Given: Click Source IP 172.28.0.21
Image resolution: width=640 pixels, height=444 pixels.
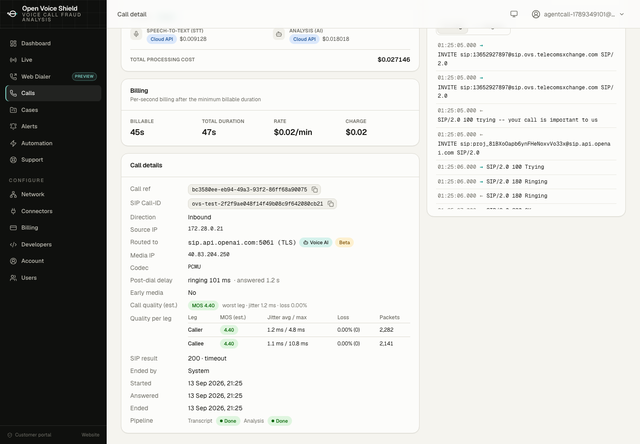Looking at the screenshot, I should click(x=205, y=229).
